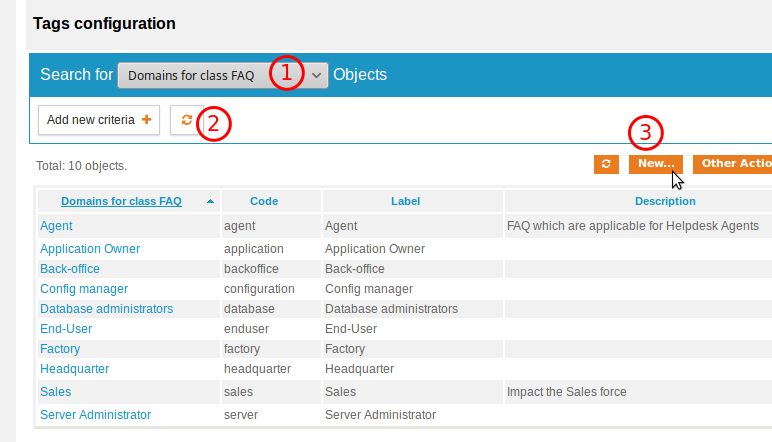This screenshot has height=442, width=772.
Task: Click the plus icon in Add new criteria
Action: coord(146,120)
